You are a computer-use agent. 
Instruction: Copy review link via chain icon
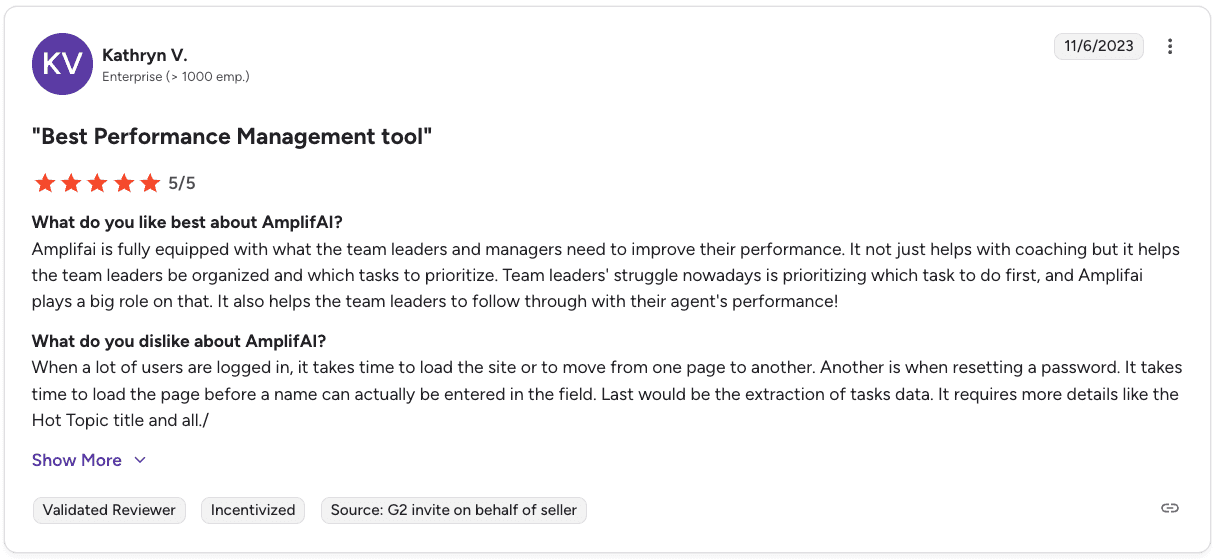tap(1169, 508)
